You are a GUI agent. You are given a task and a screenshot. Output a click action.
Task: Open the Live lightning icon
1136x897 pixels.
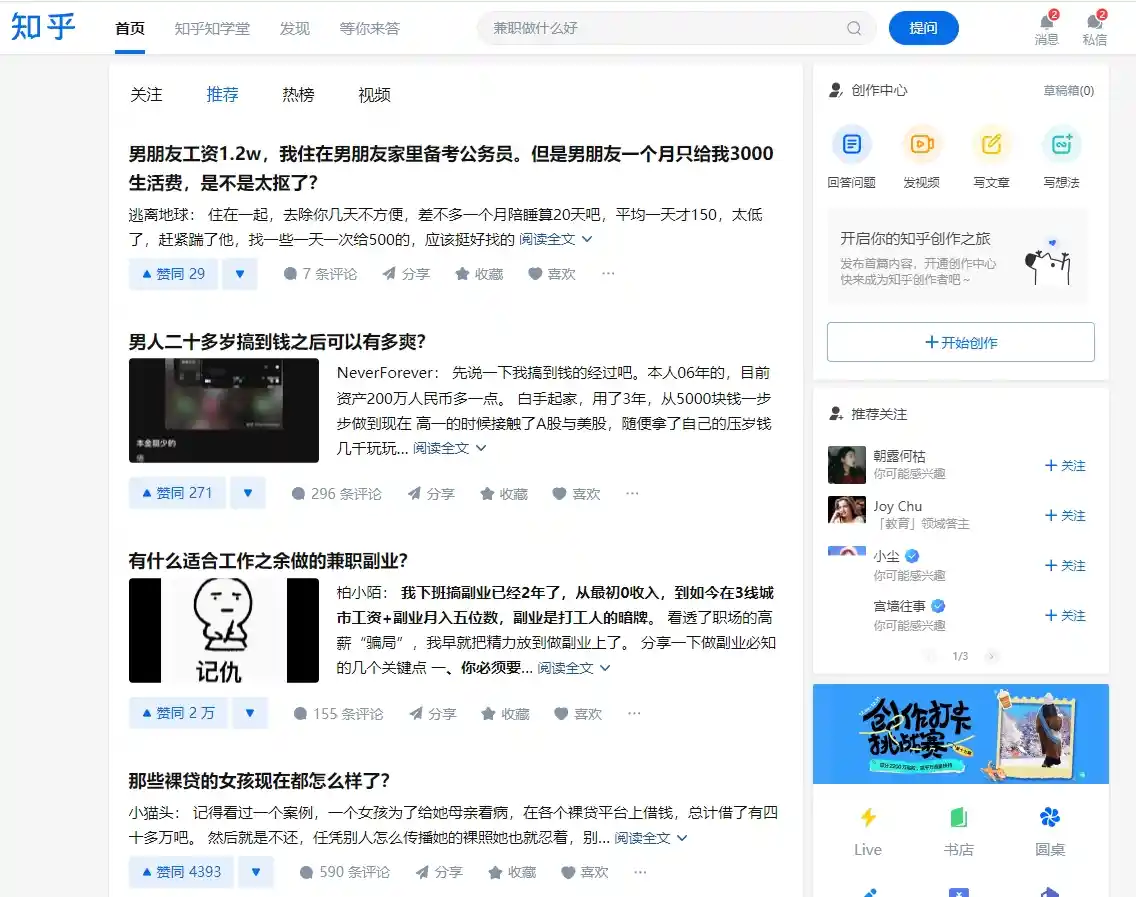(x=868, y=818)
